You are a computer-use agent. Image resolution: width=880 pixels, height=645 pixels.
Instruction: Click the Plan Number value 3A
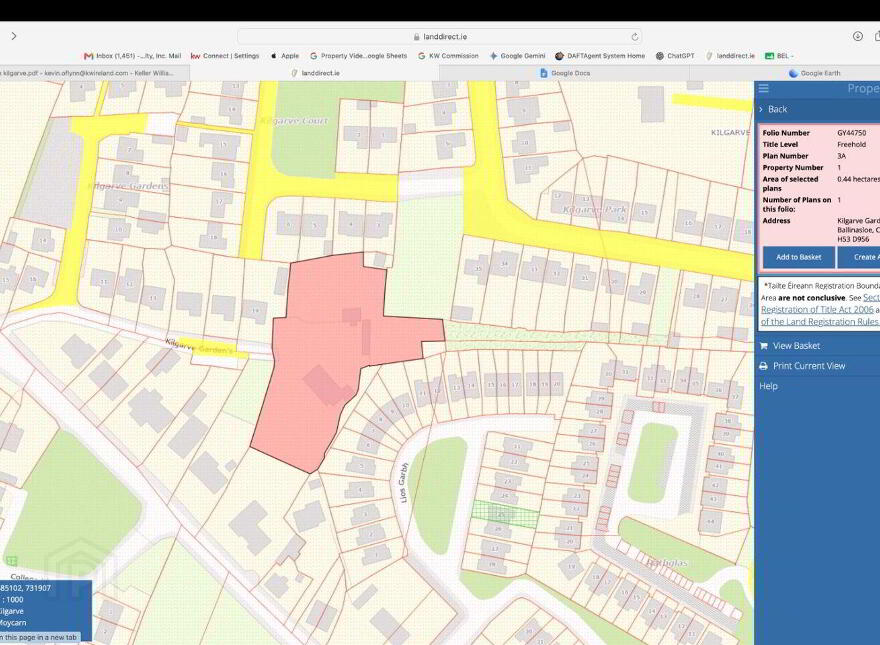point(841,156)
